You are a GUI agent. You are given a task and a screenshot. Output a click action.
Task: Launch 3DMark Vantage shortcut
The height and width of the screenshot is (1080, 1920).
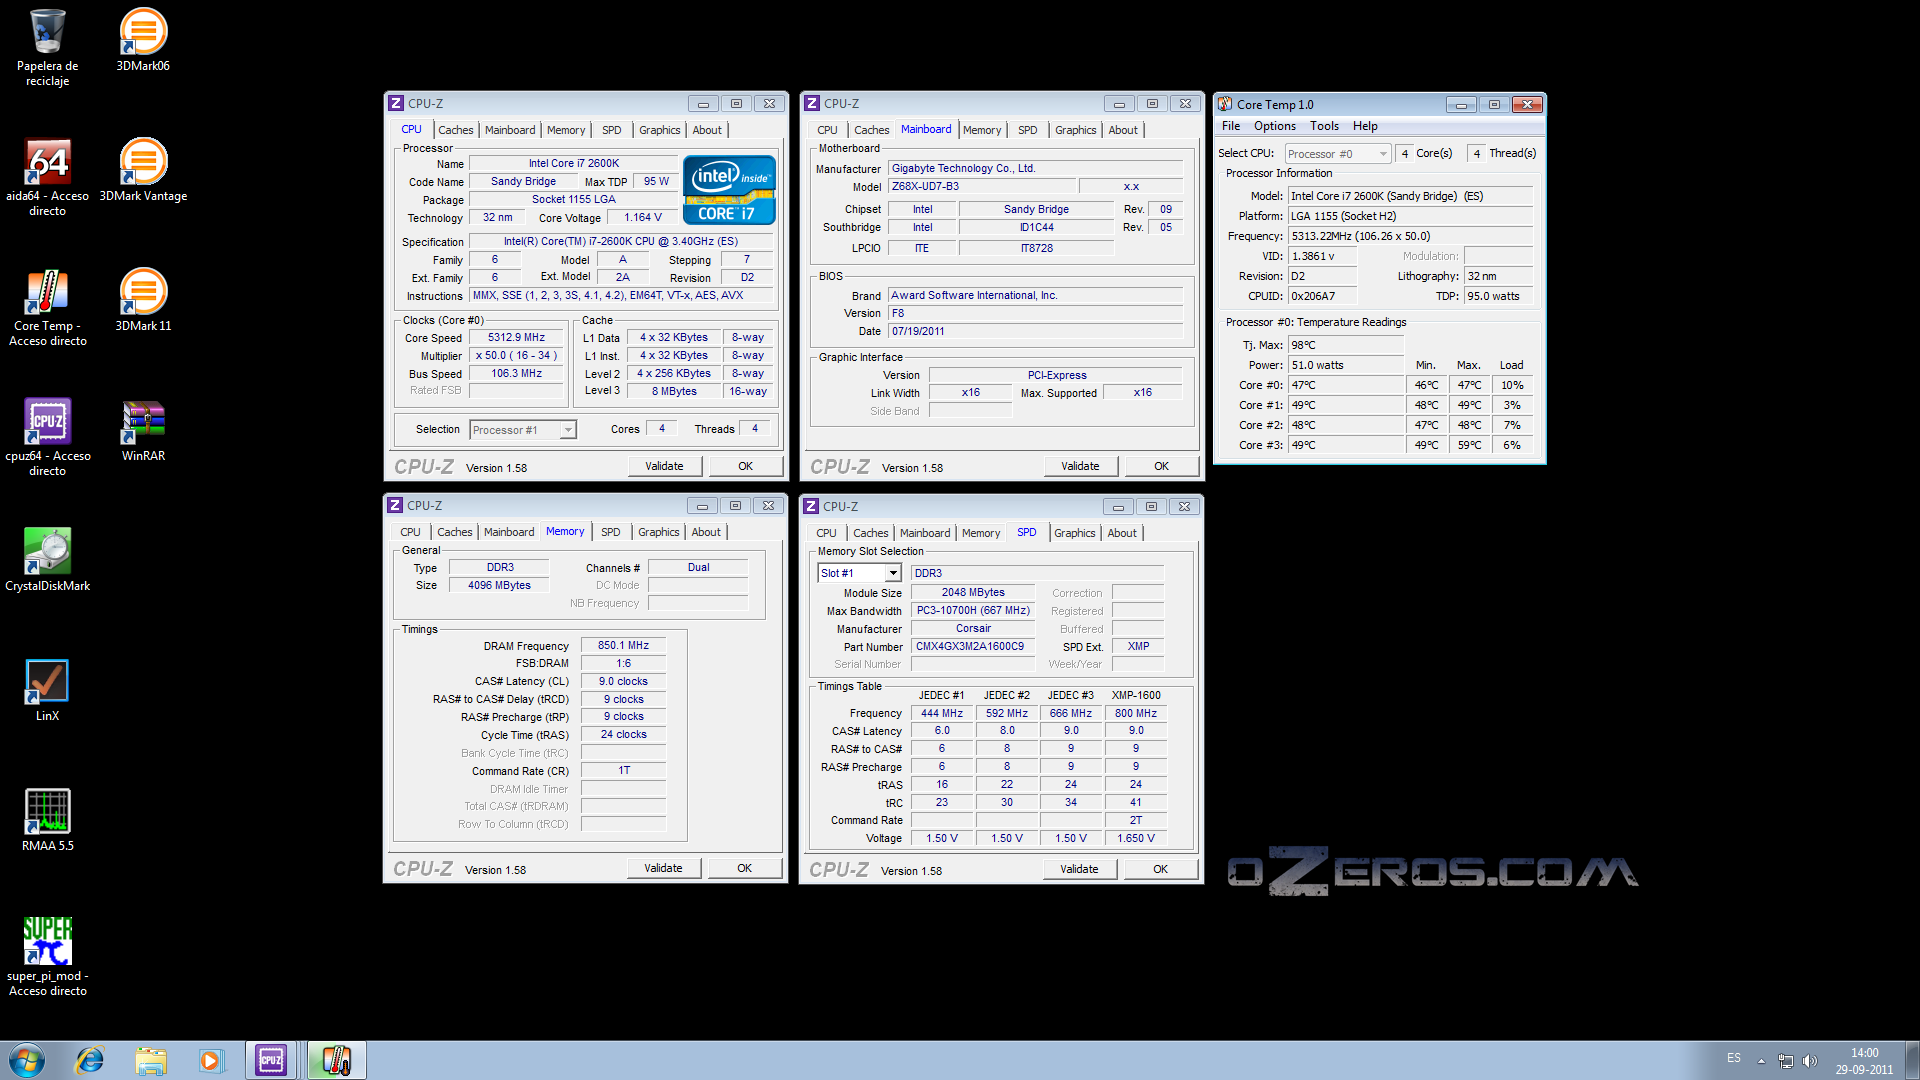point(143,170)
